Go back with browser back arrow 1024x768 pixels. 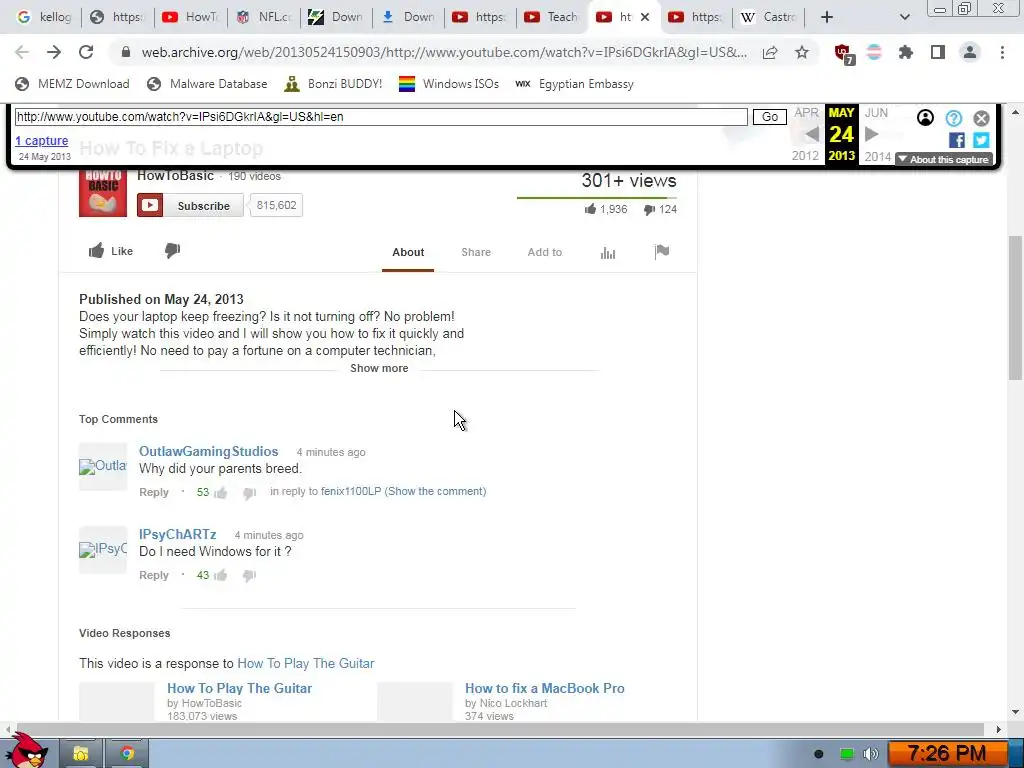[x=22, y=52]
